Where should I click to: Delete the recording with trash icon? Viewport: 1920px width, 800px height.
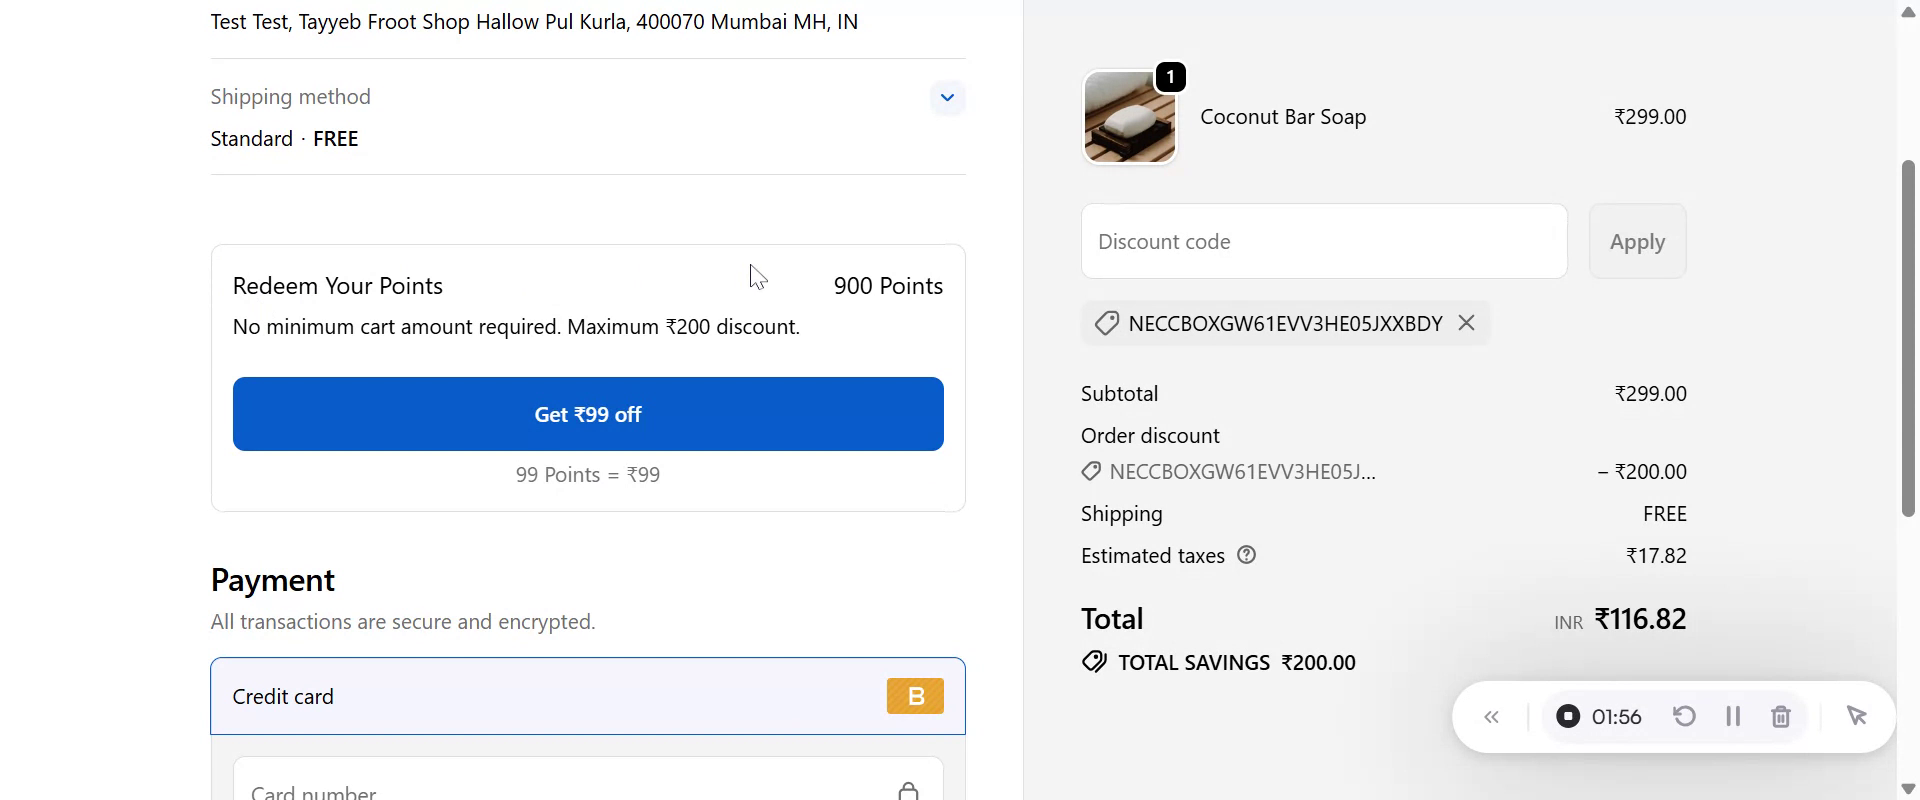click(1781, 717)
